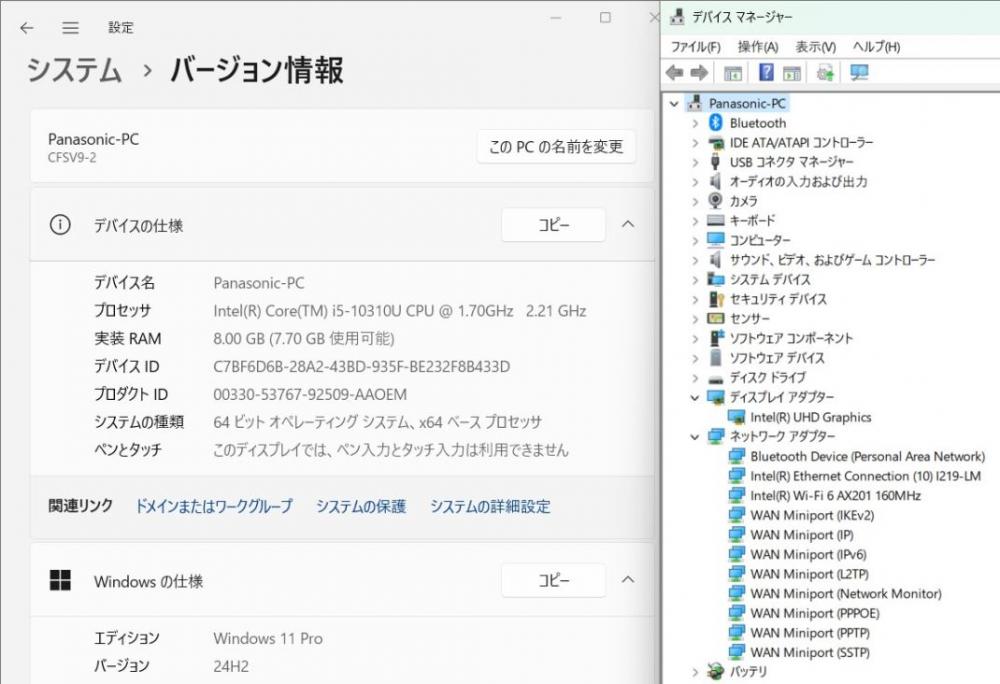The image size is (1000, 684).
Task: Click the info icon beside デバイスの仕様
Action: pos(60,224)
